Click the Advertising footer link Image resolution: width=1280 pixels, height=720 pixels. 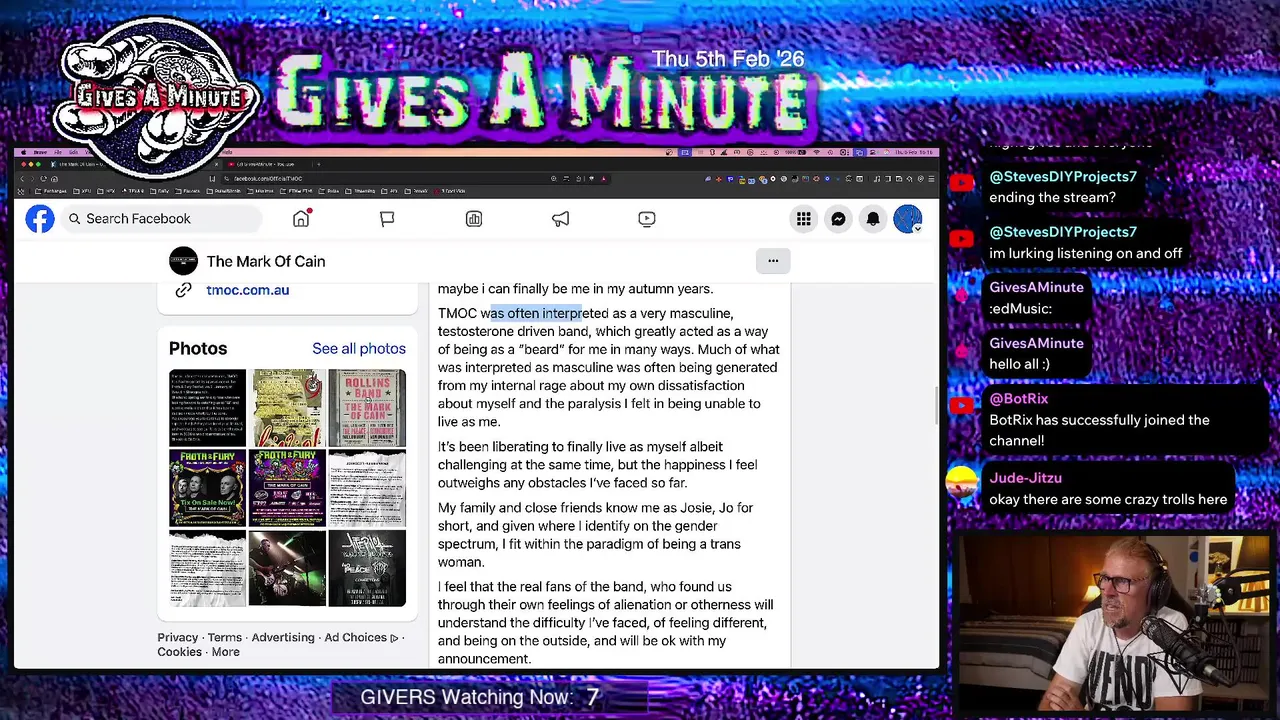click(x=283, y=638)
